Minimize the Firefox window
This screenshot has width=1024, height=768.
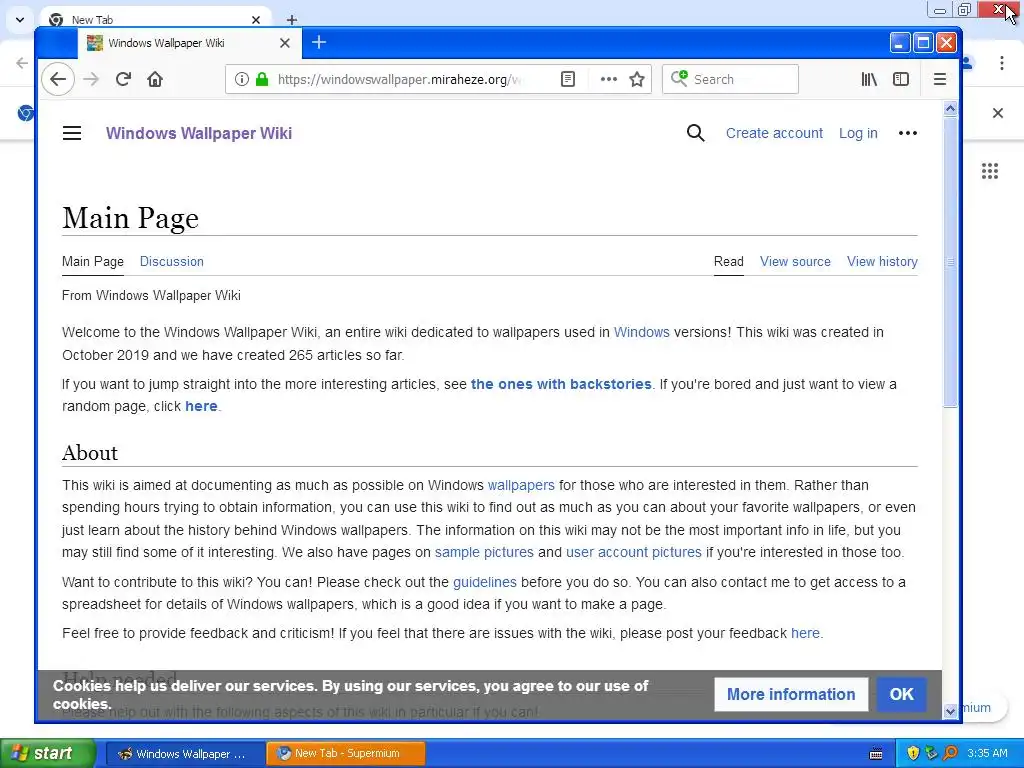[899, 43]
